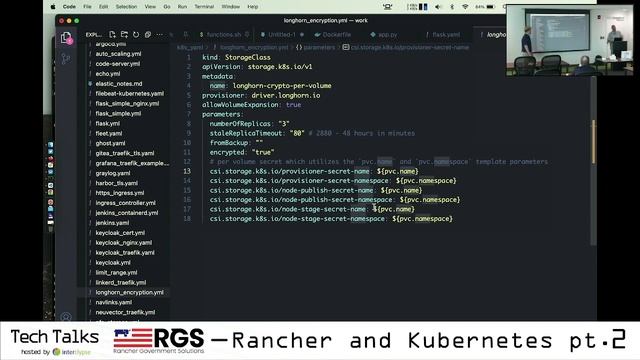
Task: Click parameters in the breadcrumb
Action: point(319,47)
